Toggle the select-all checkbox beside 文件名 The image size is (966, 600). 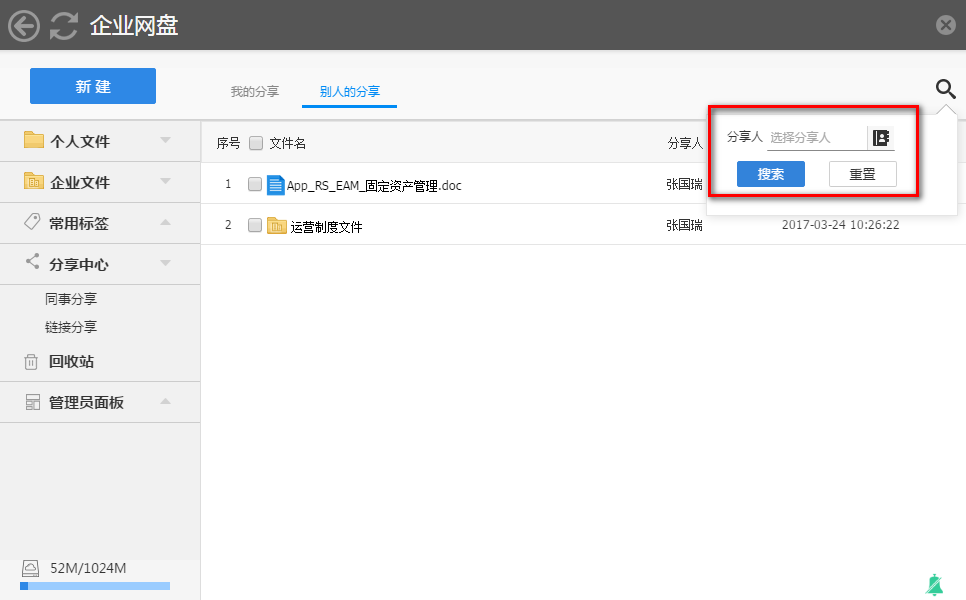pos(256,143)
